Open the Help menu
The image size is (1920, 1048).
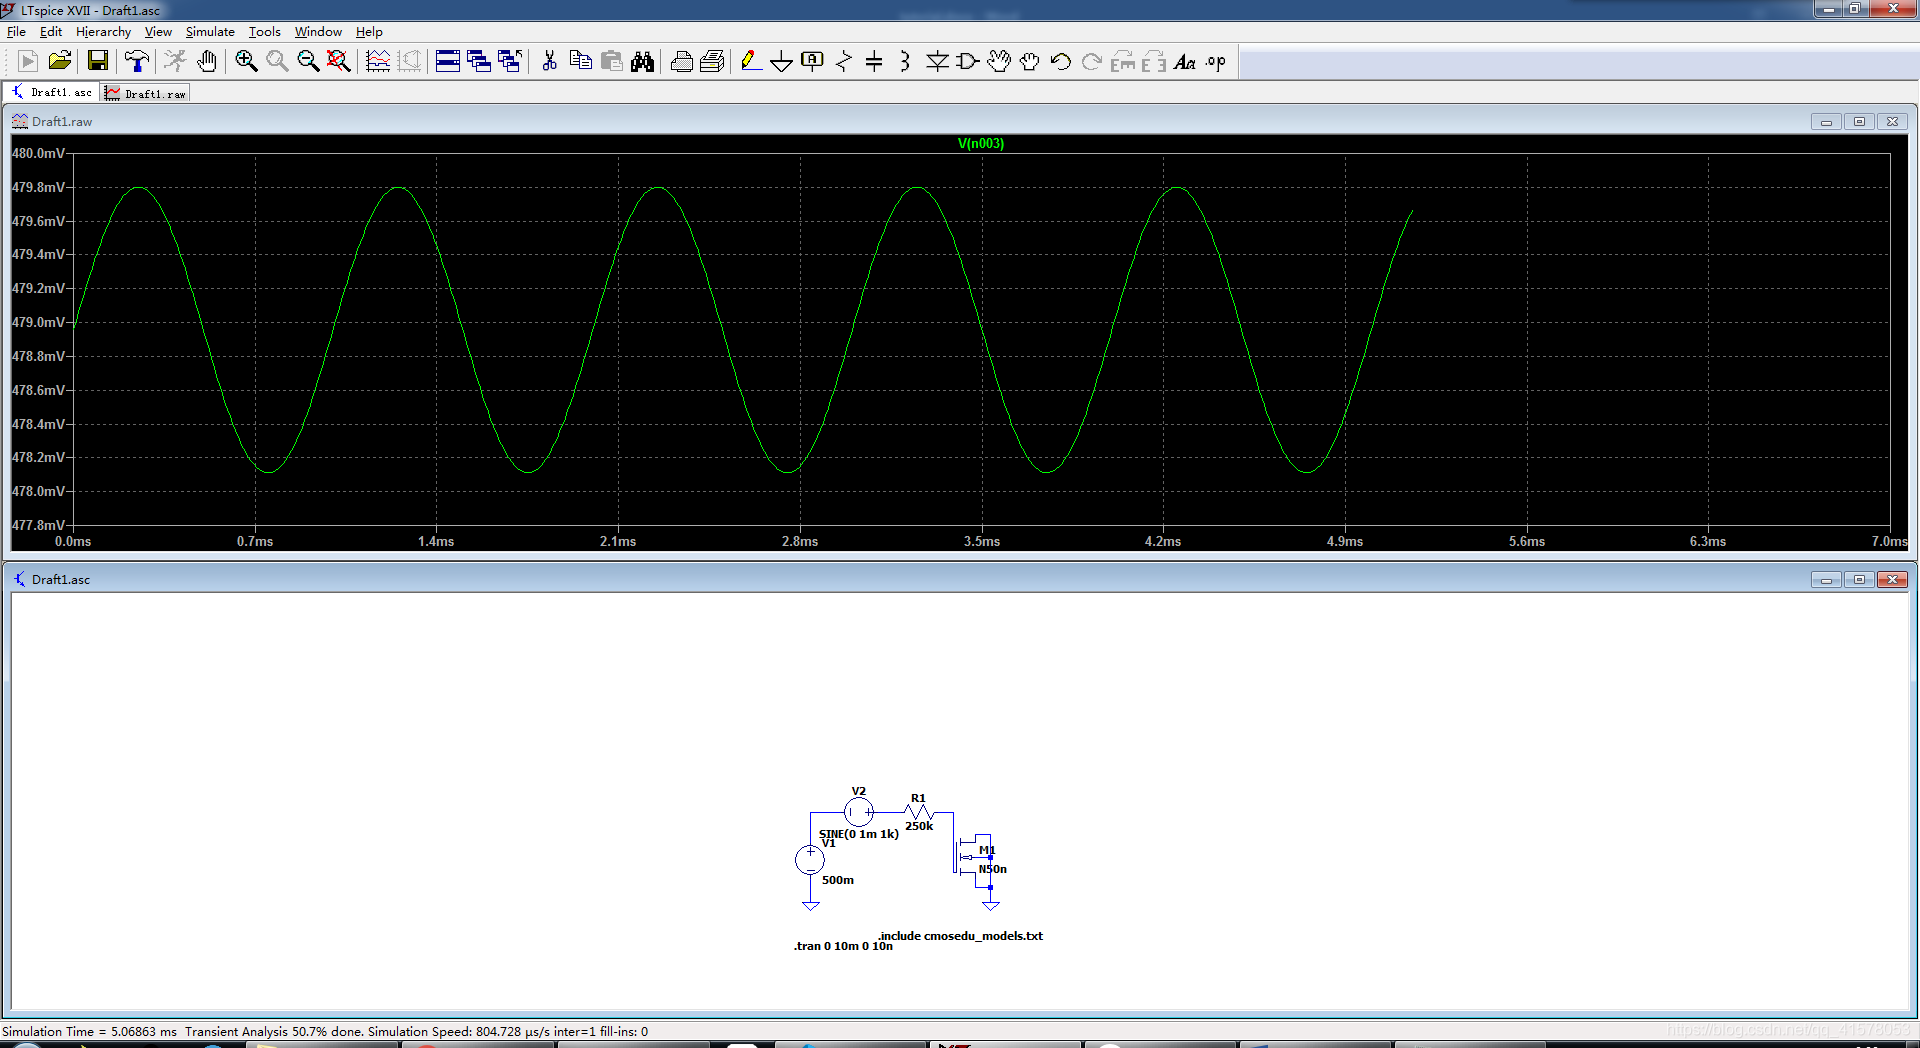(x=369, y=32)
